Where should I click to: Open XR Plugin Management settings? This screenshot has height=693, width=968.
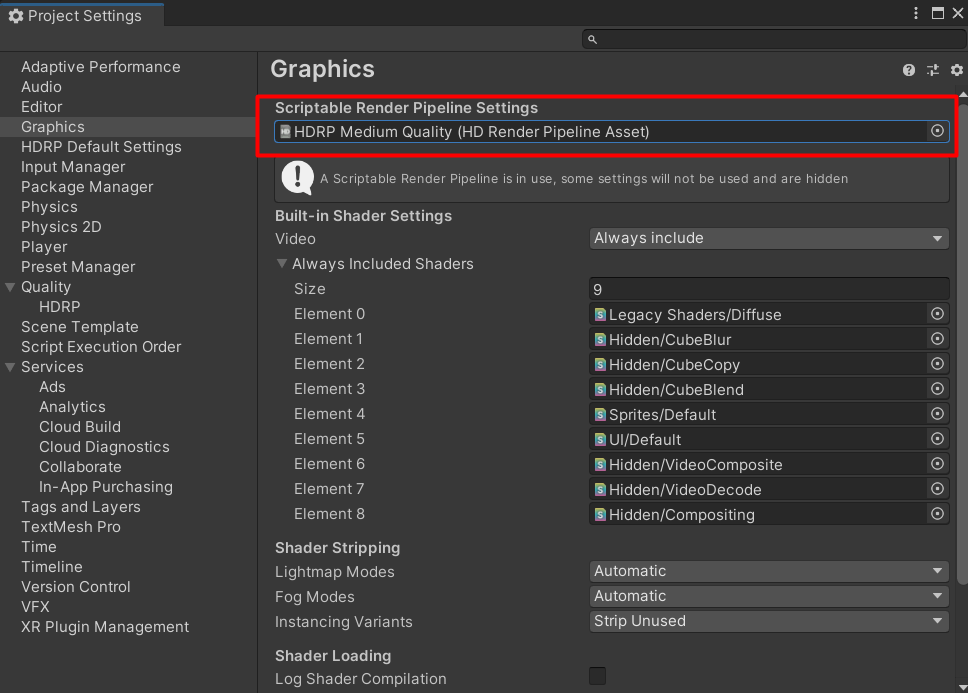coord(105,627)
